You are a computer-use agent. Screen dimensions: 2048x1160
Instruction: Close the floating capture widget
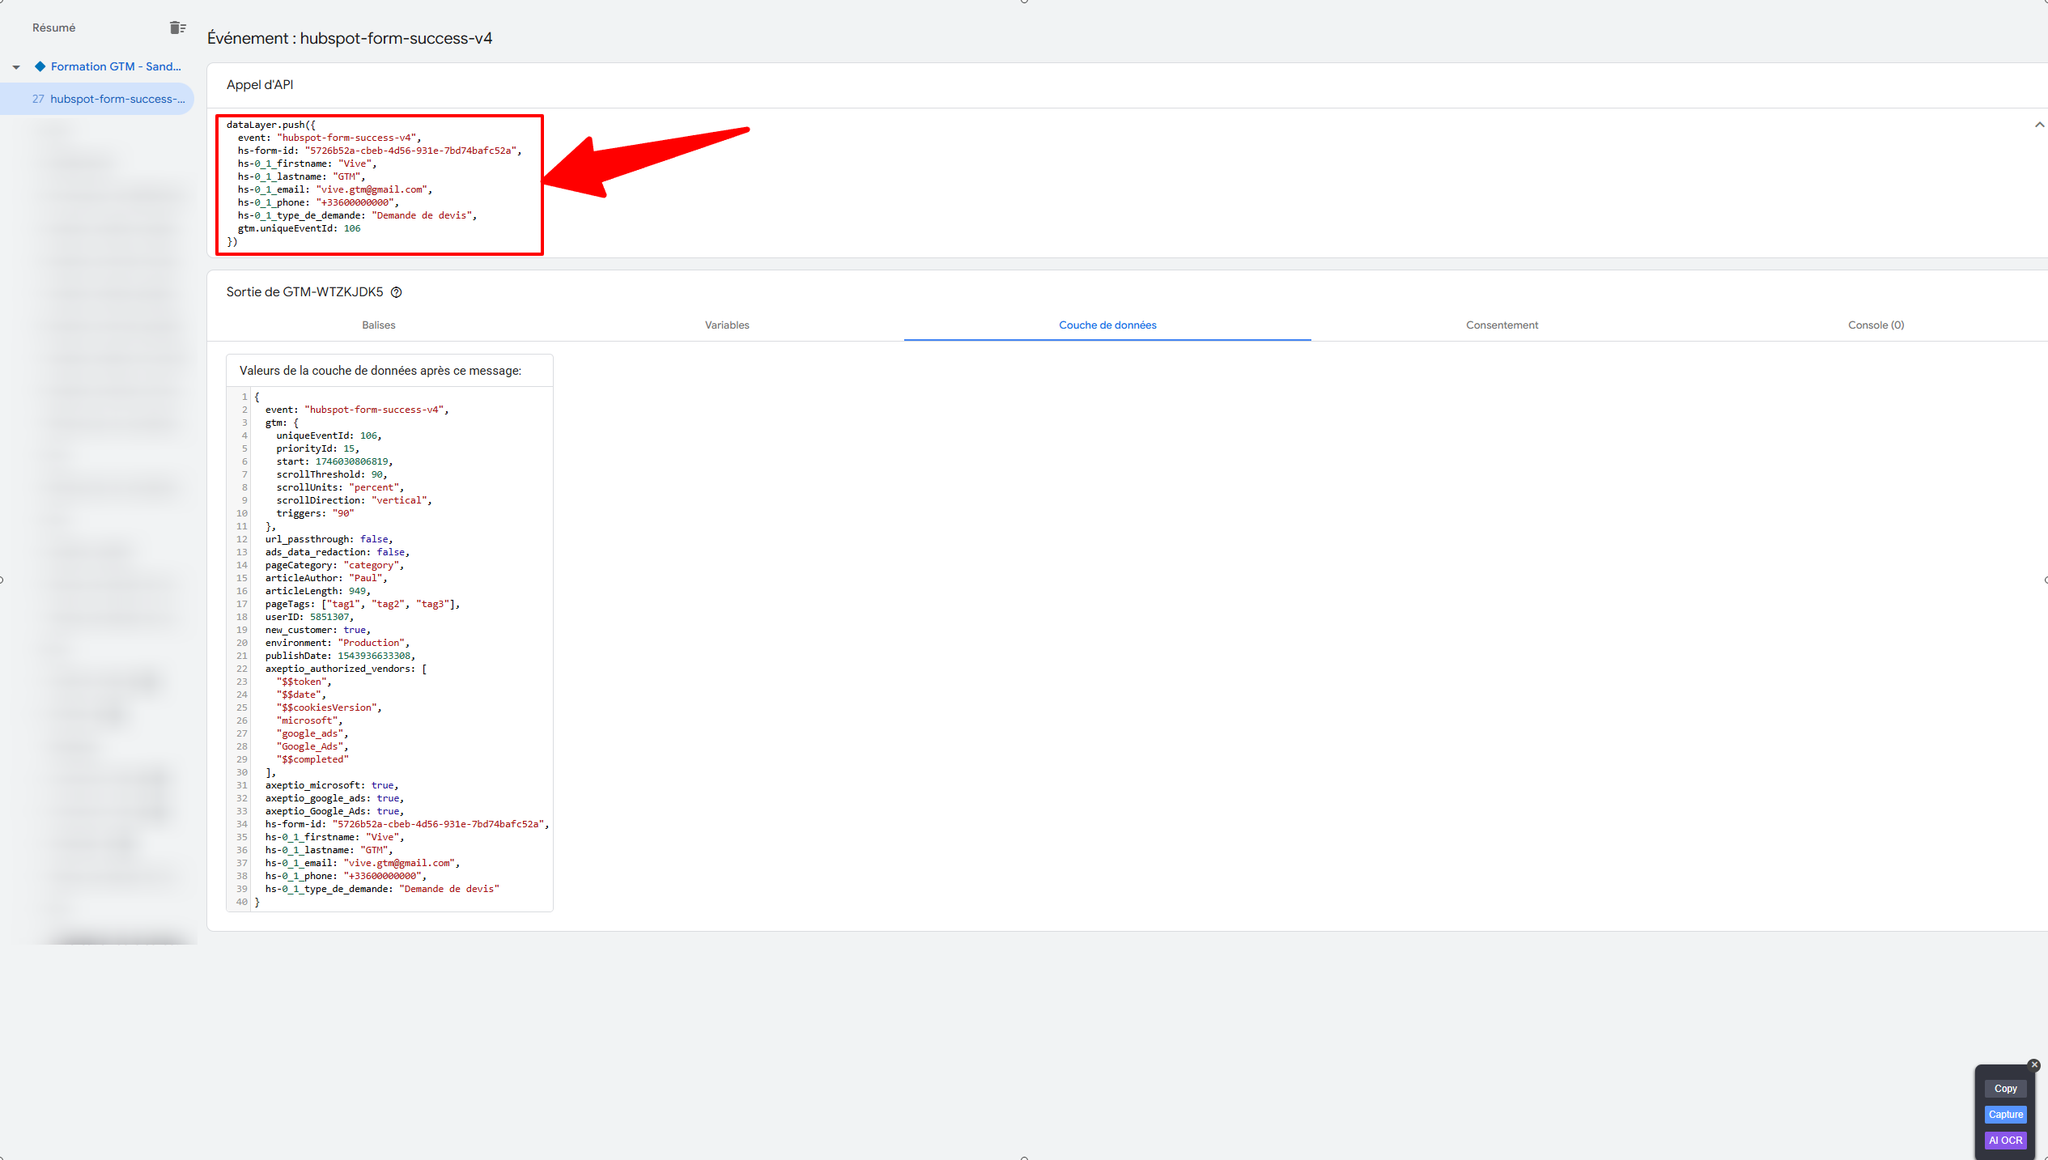2033,1065
